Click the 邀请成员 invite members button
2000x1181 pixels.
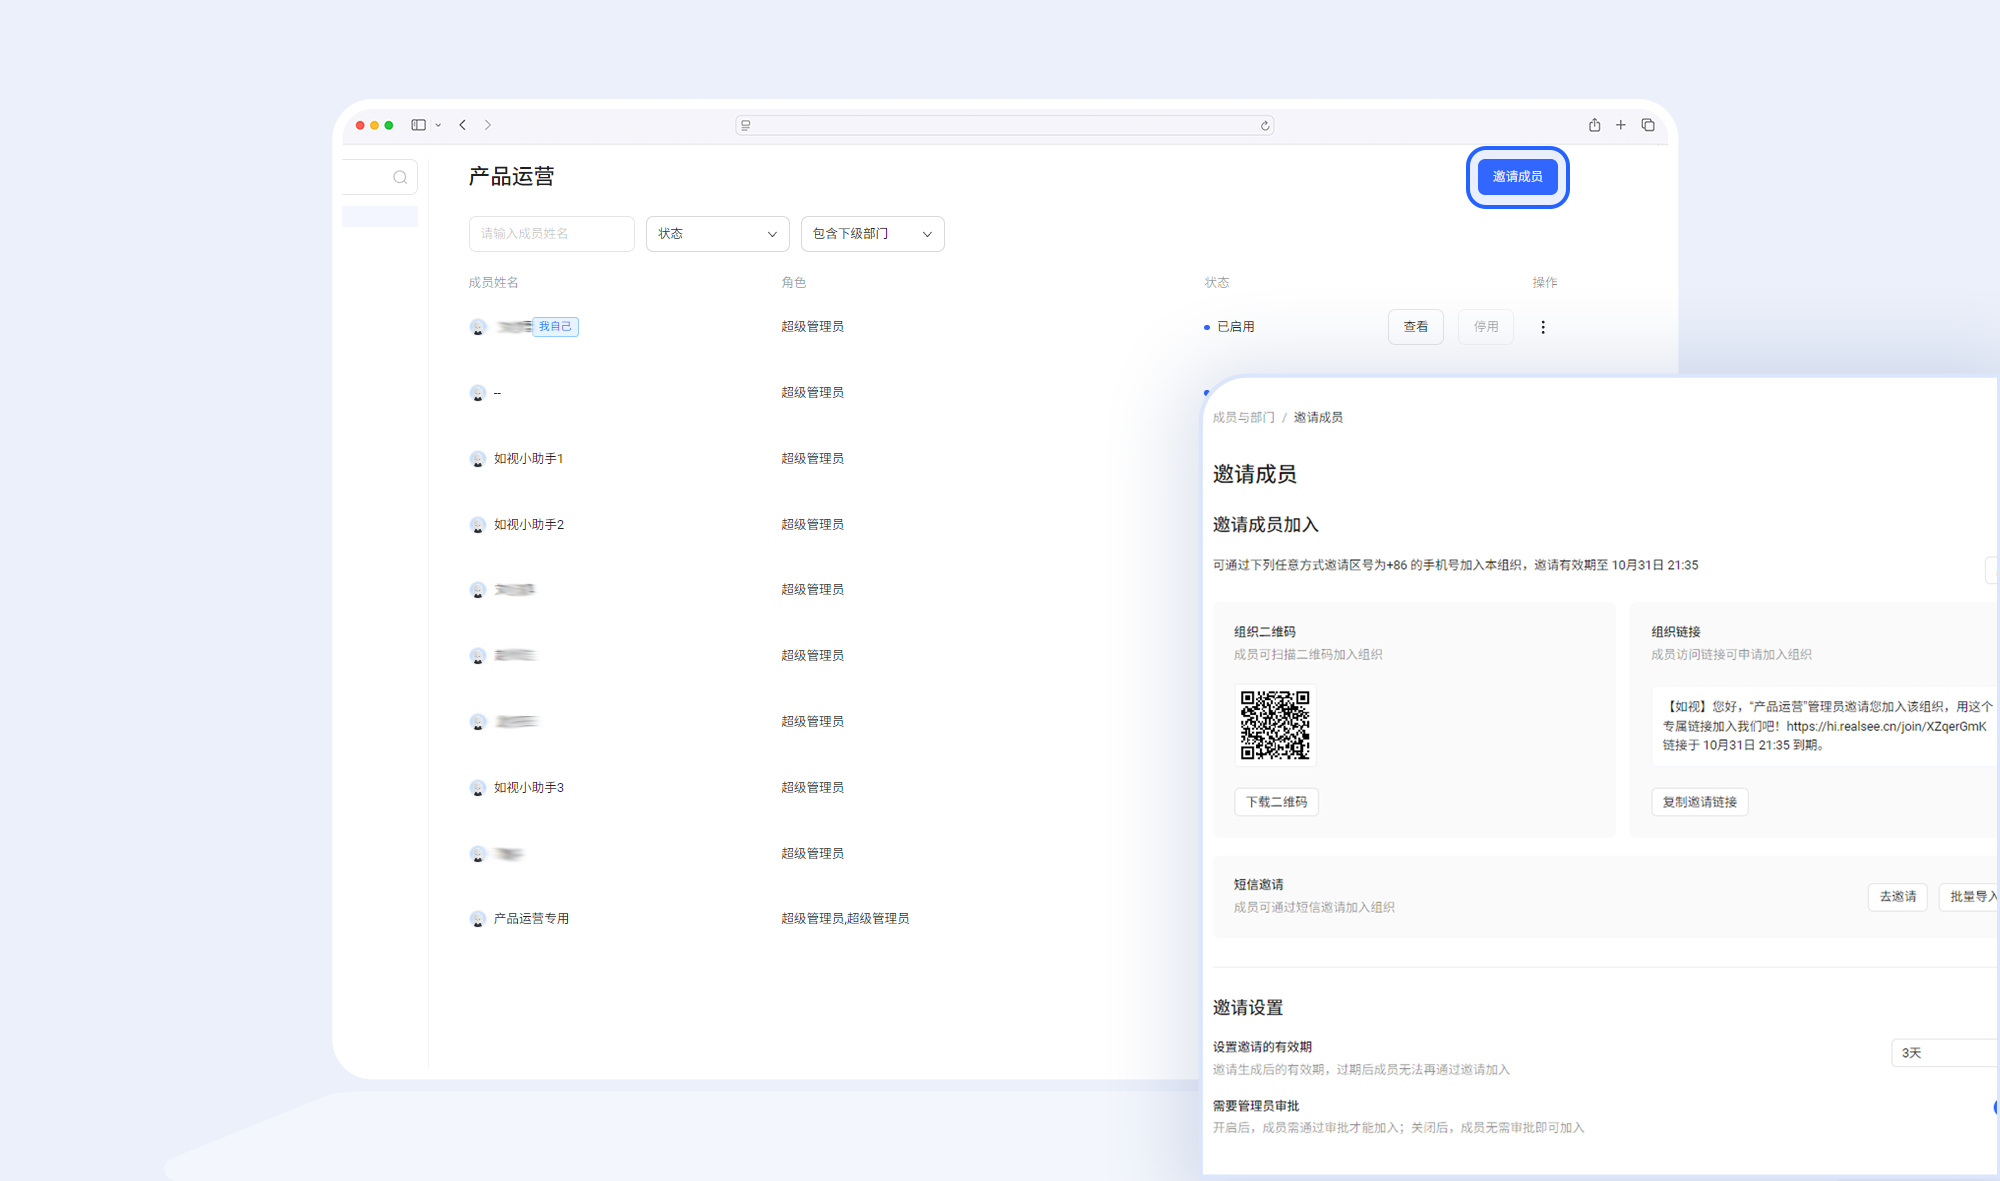click(1517, 176)
